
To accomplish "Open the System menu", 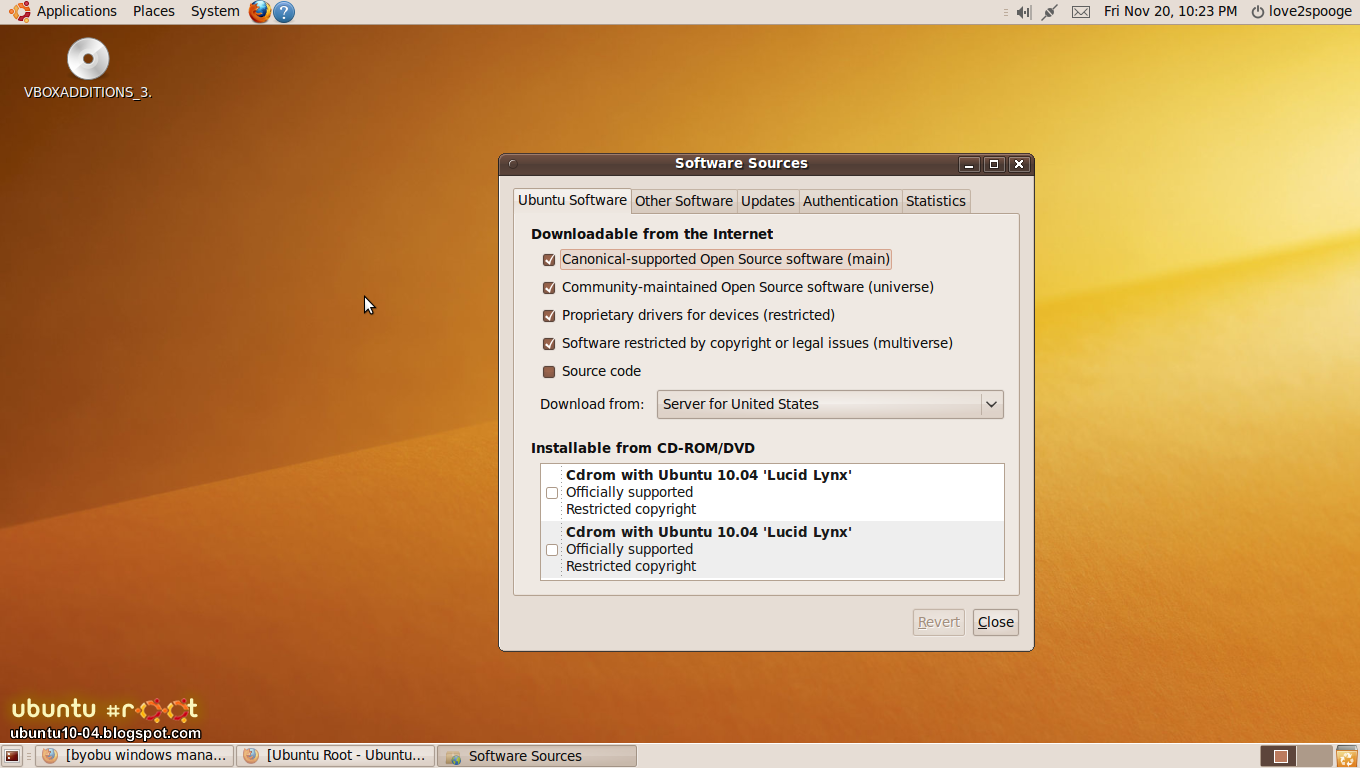I will [x=215, y=11].
